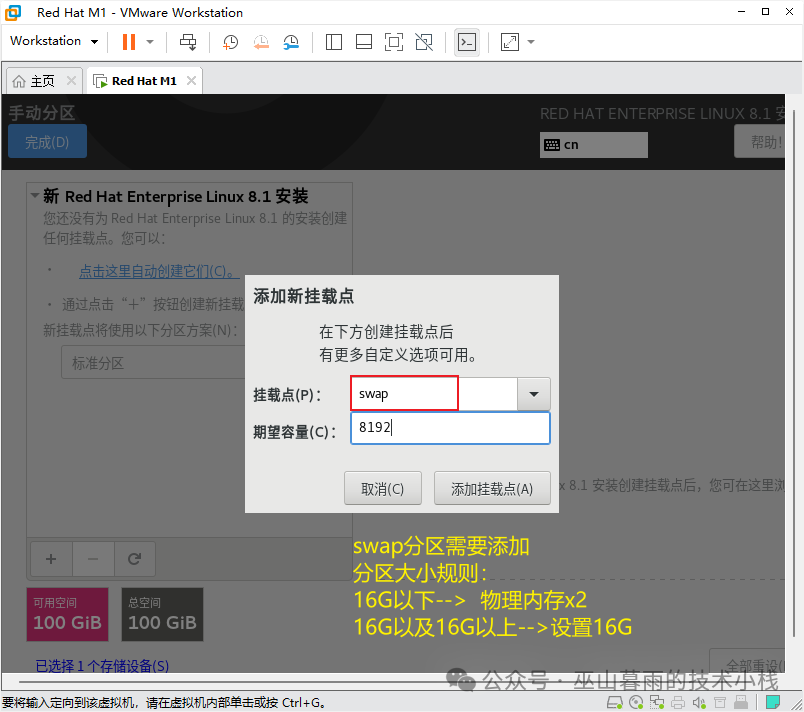The width and height of the screenshot is (804, 712).
Task: Expand the stretch guest dropdown arrow
Action: point(531,42)
